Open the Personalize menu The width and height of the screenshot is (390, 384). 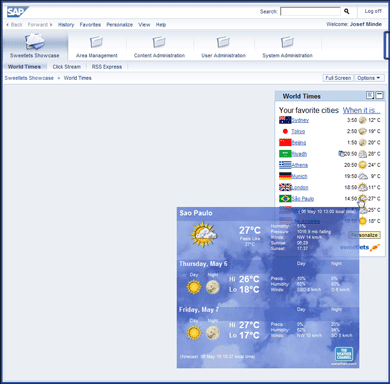point(120,25)
